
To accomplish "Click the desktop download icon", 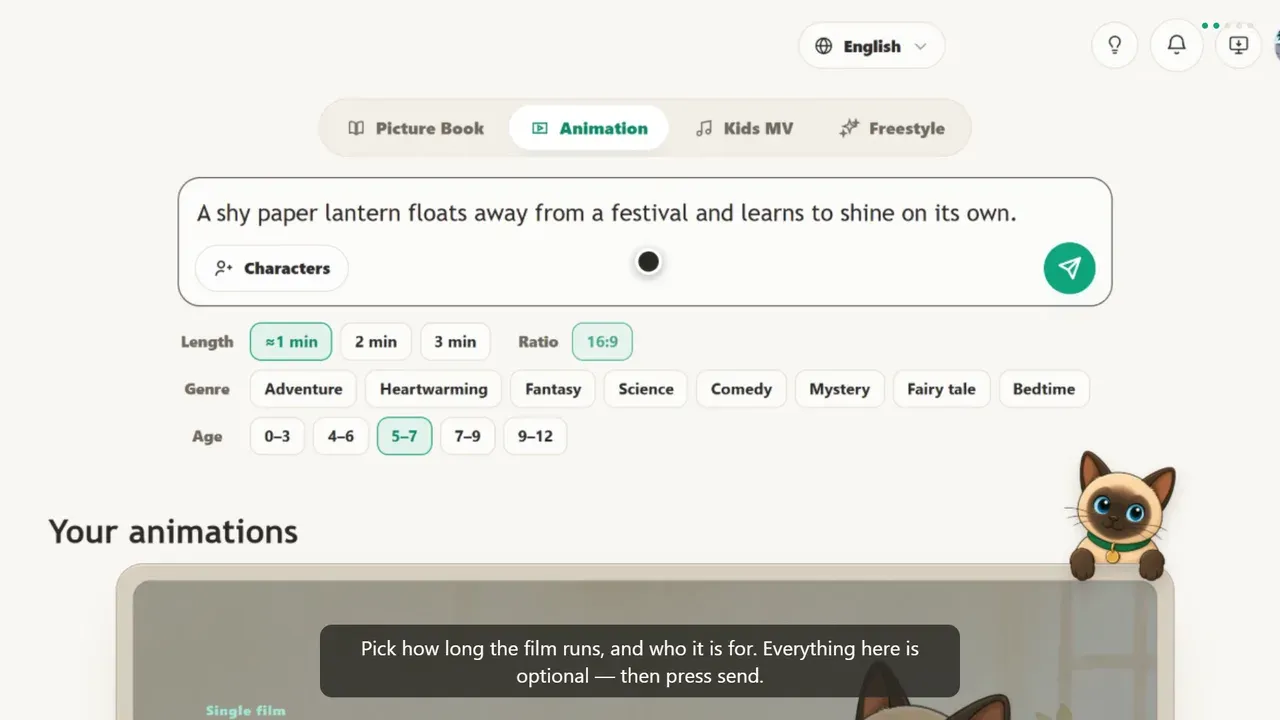I will coord(1239,45).
